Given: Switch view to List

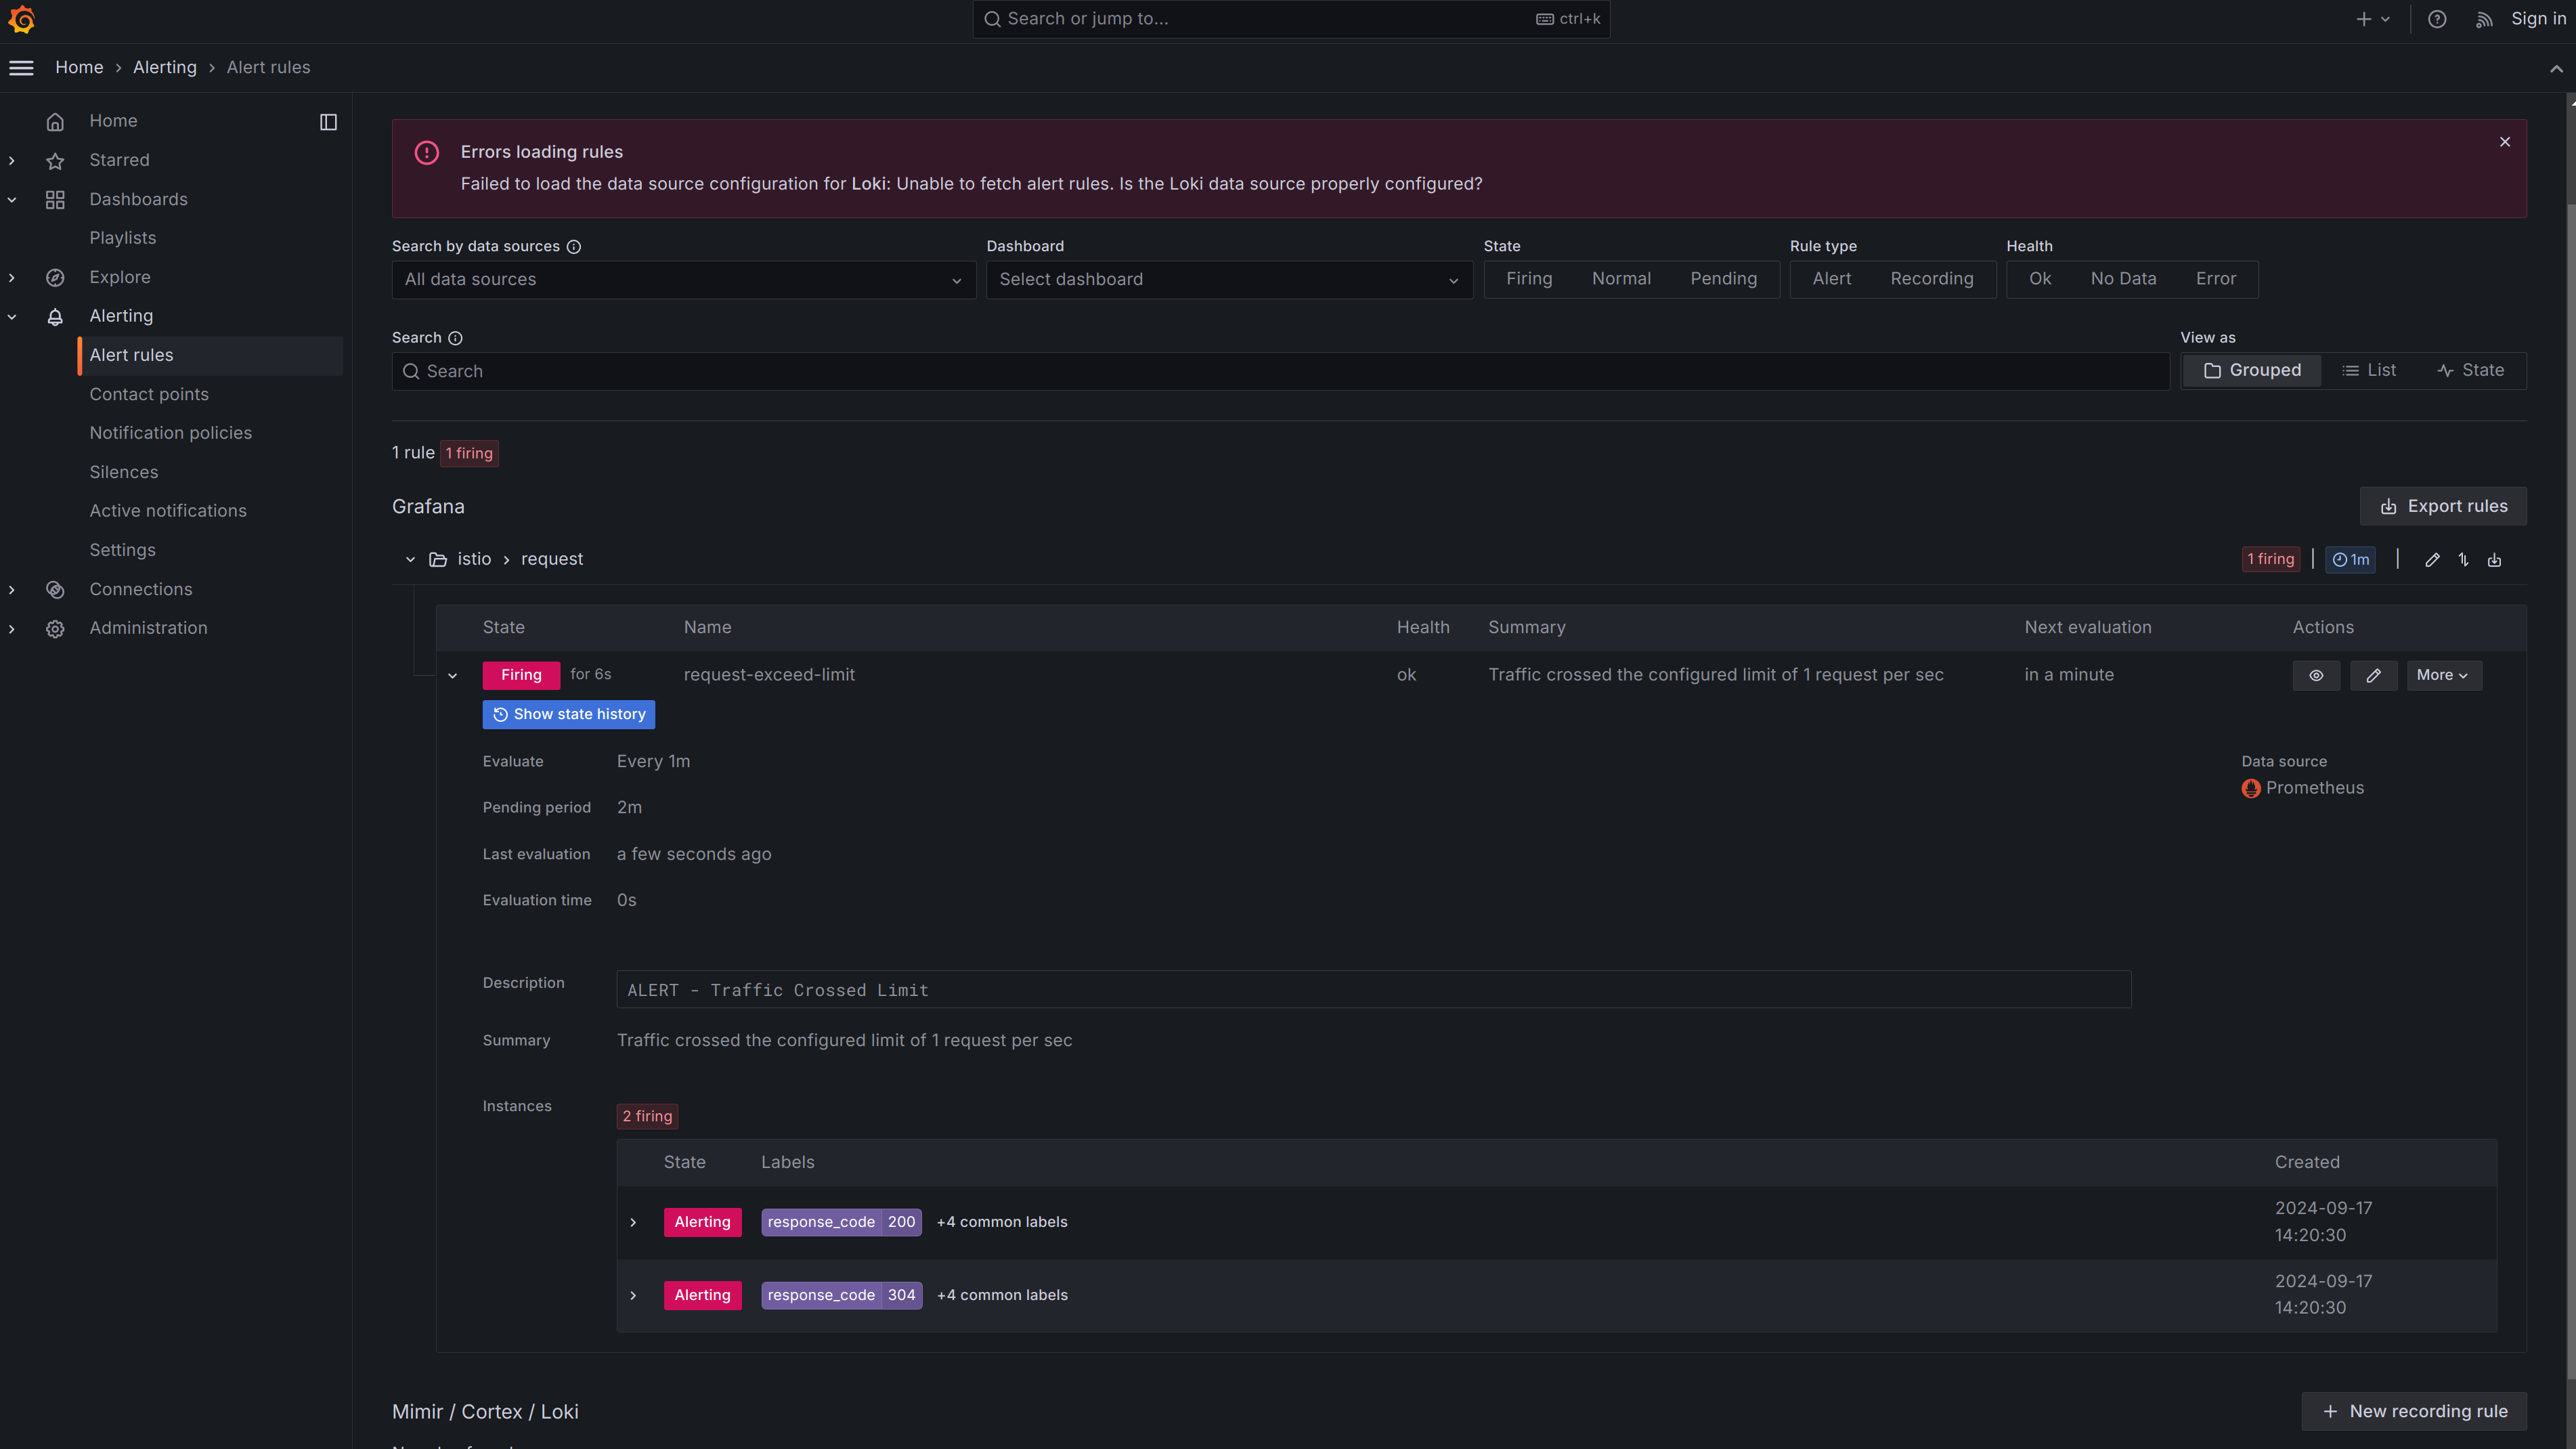Looking at the screenshot, I should tap(2369, 371).
